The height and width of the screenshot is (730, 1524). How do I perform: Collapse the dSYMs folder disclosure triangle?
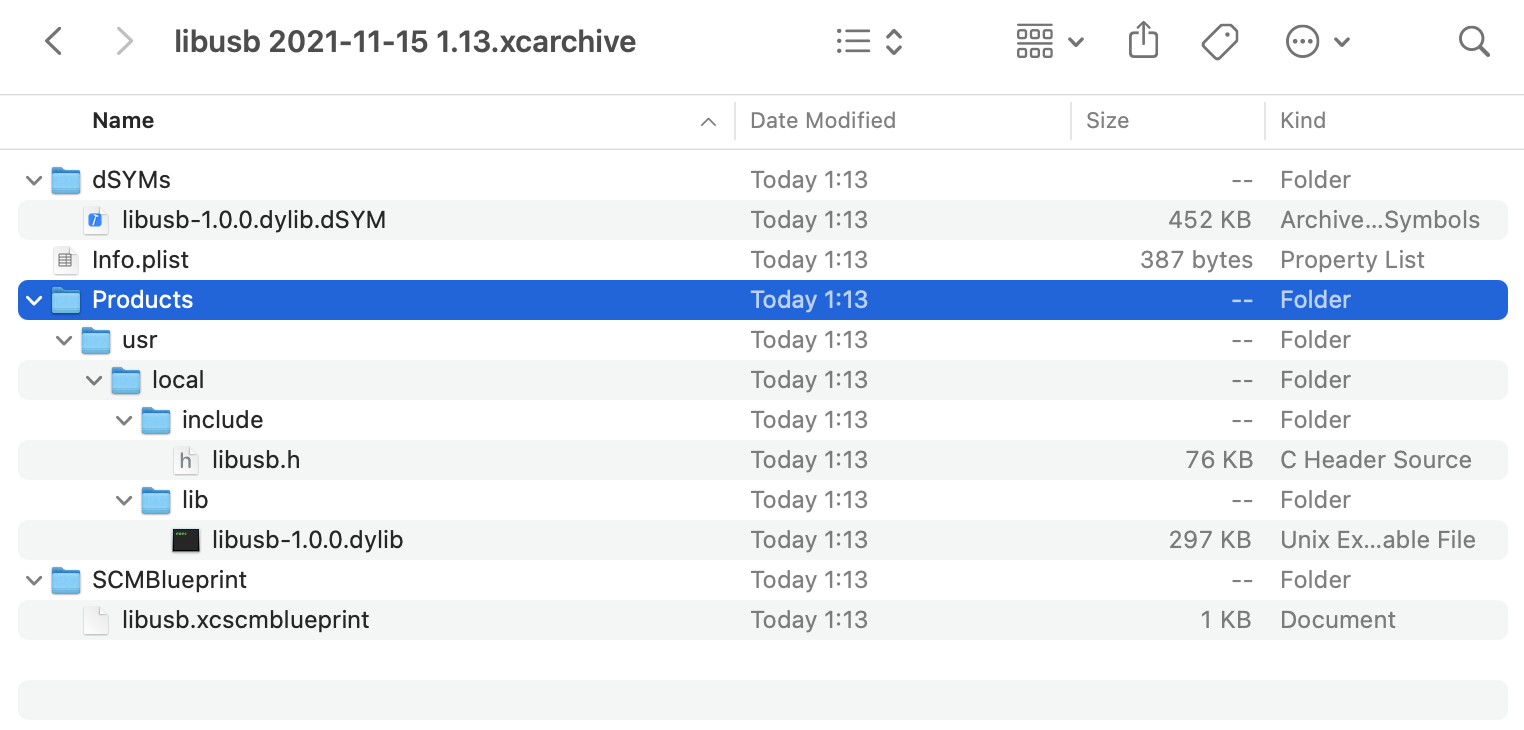pos(34,180)
